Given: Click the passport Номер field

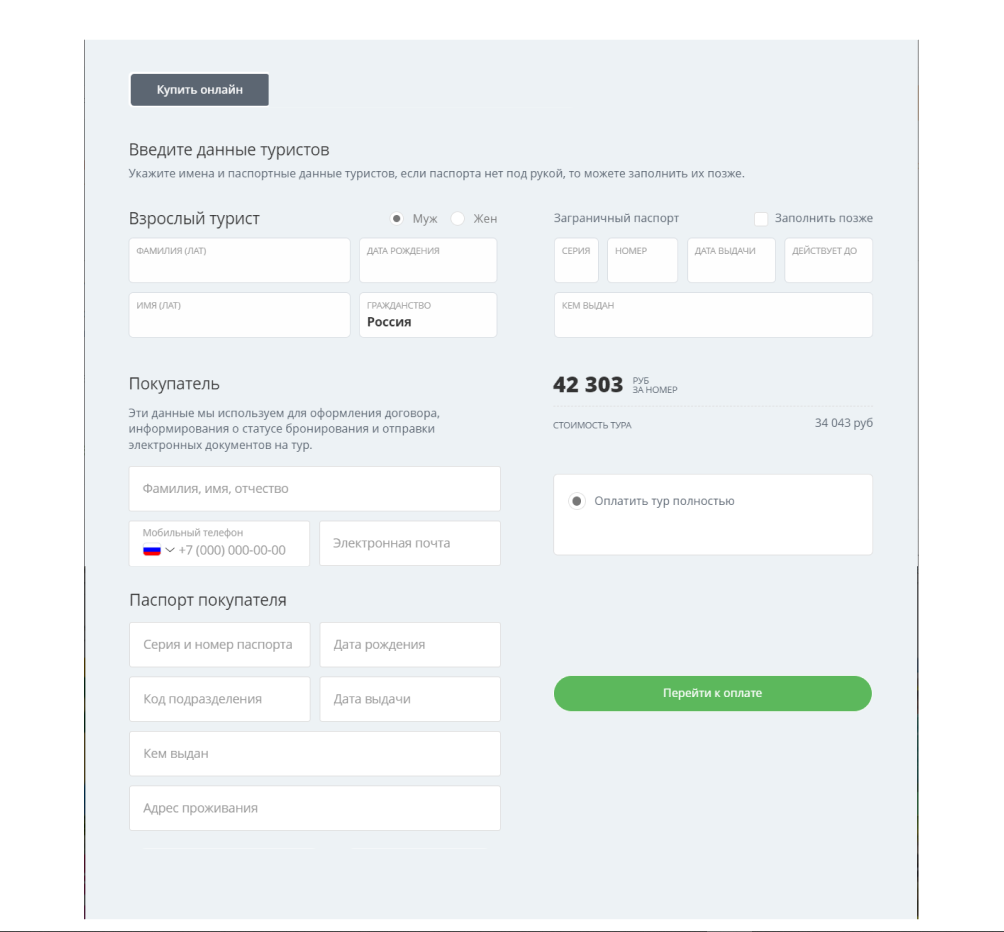Looking at the screenshot, I should [642, 260].
